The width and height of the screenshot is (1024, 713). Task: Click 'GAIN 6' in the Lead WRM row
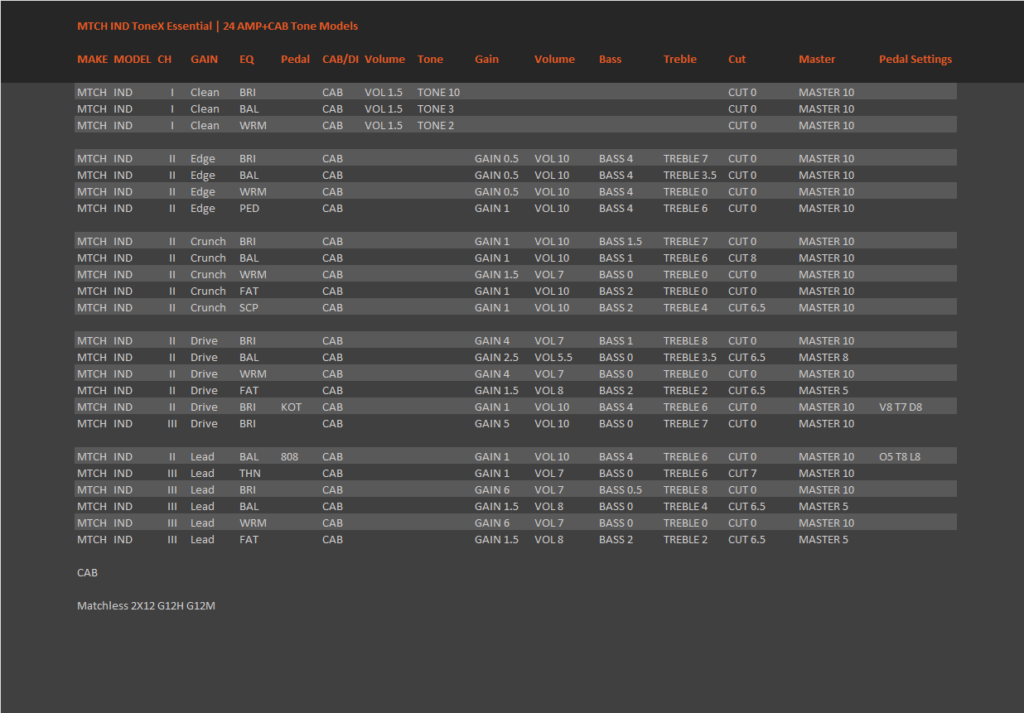(x=492, y=523)
